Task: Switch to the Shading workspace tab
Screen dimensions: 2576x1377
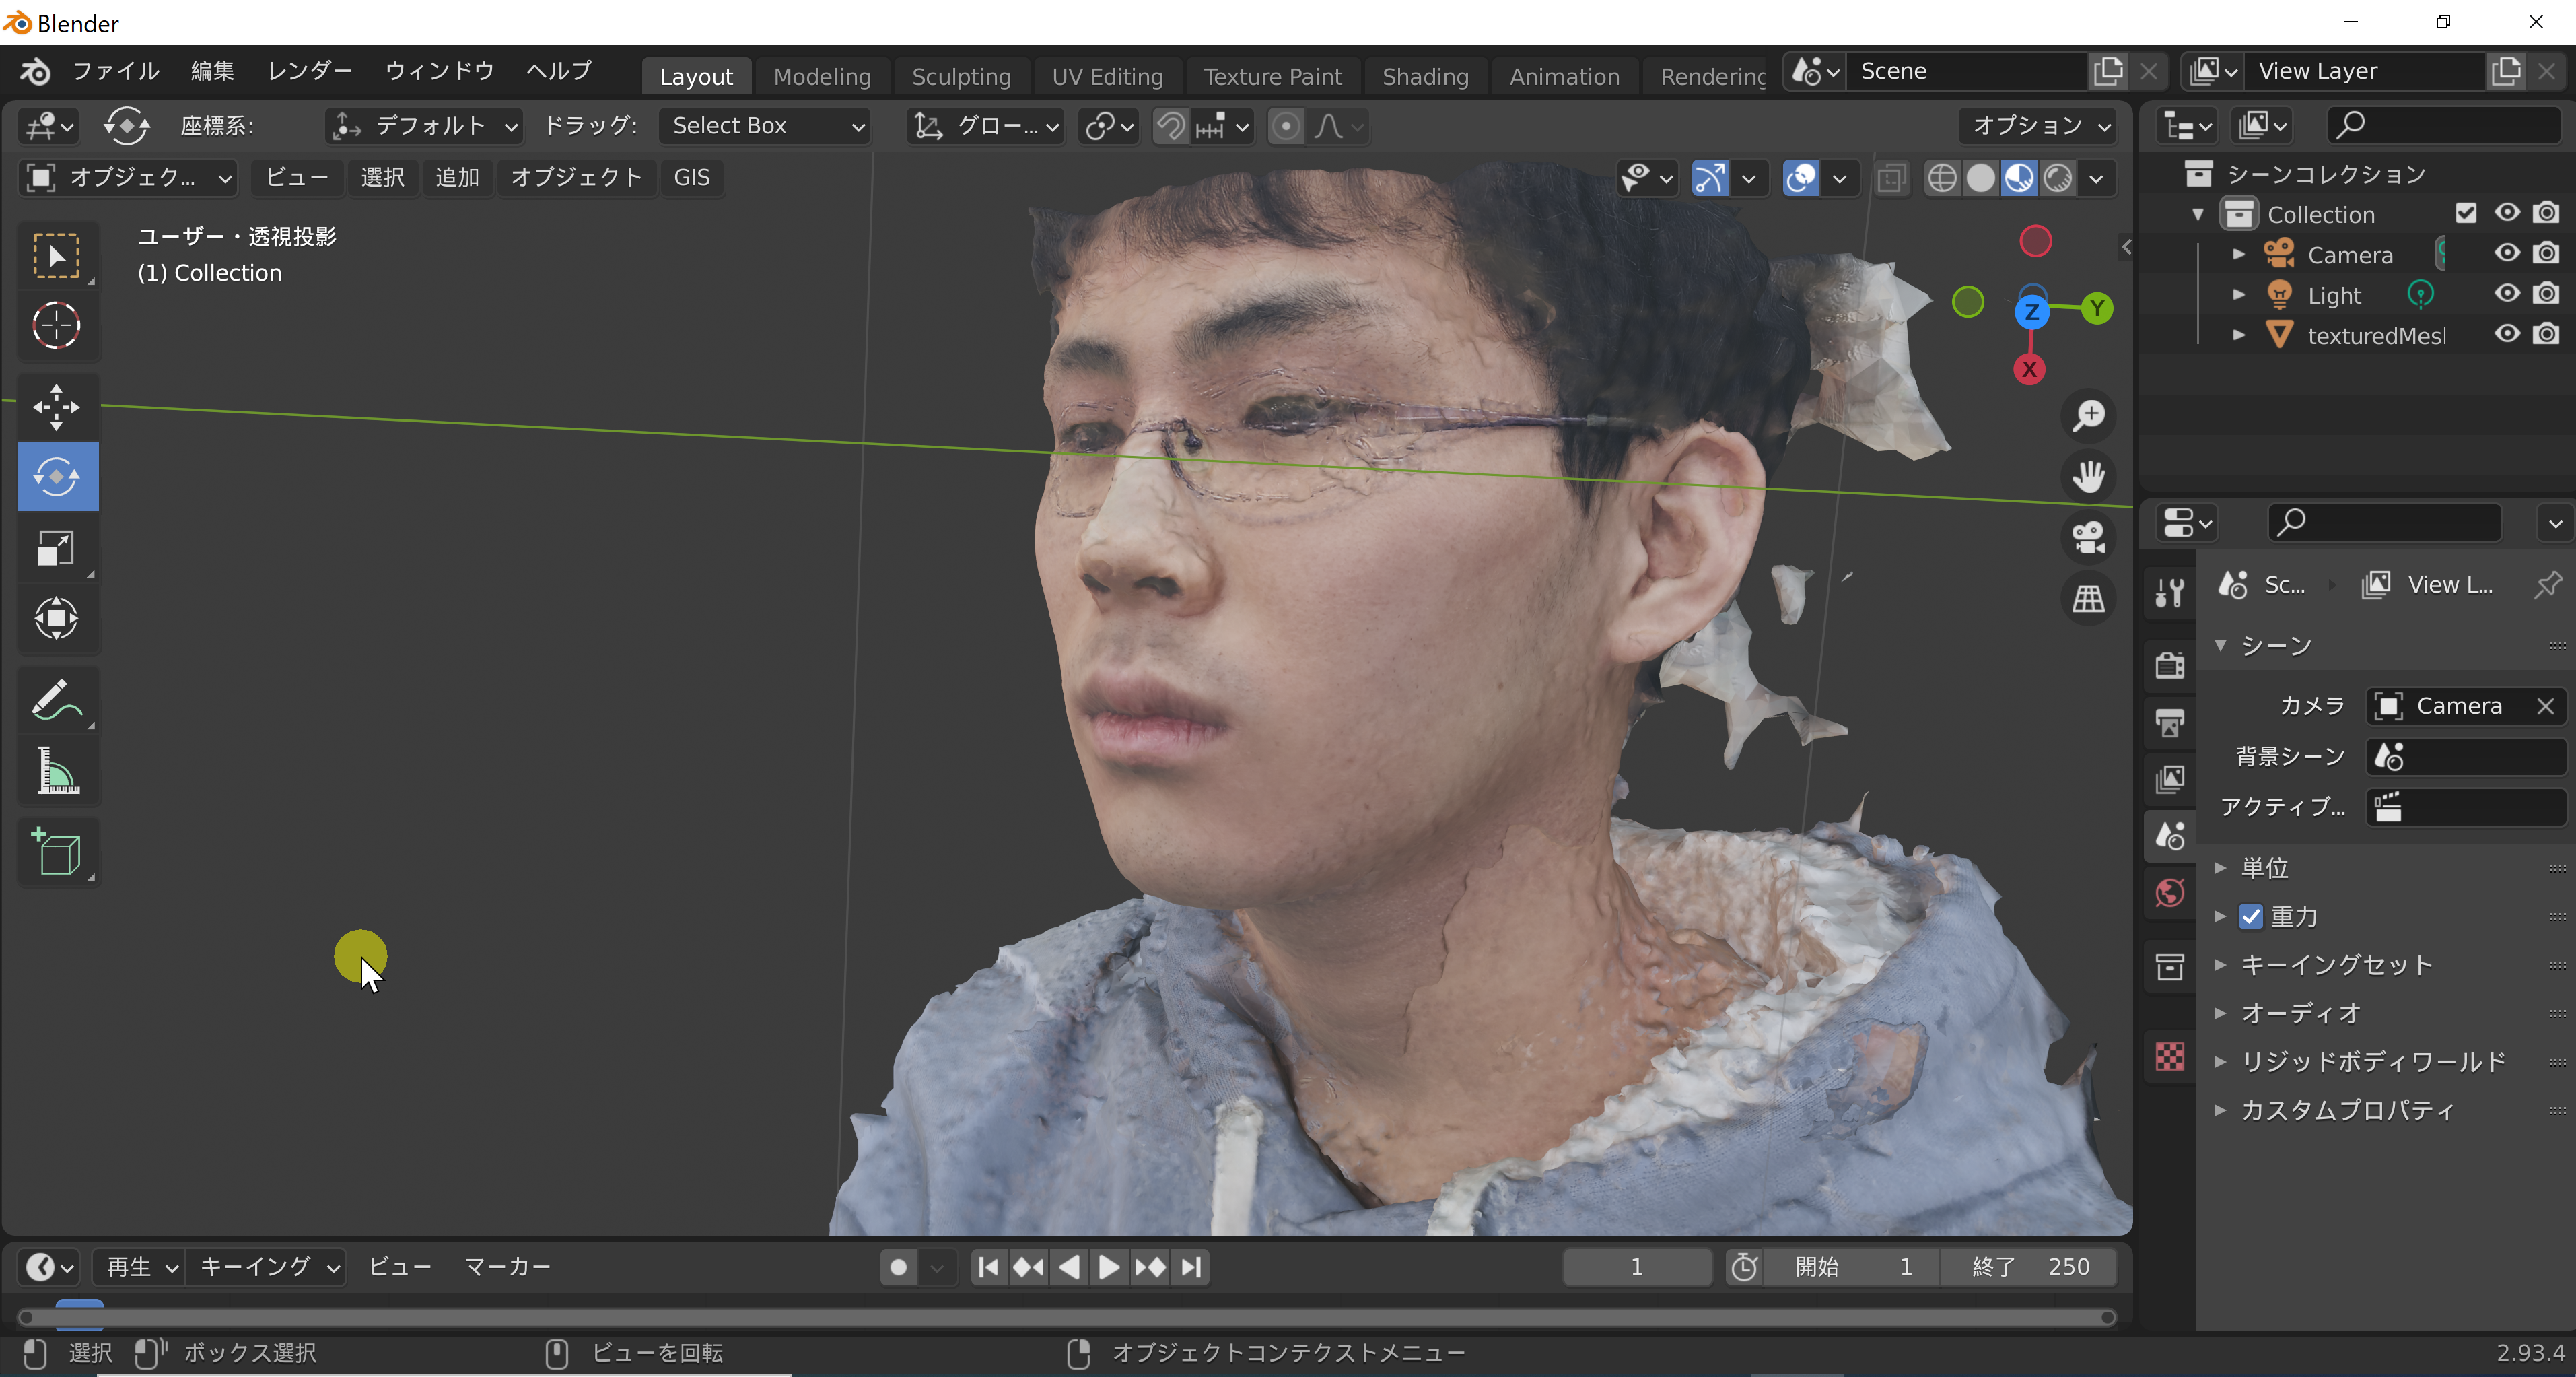Action: pyautogui.click(x=1425, y=77)
